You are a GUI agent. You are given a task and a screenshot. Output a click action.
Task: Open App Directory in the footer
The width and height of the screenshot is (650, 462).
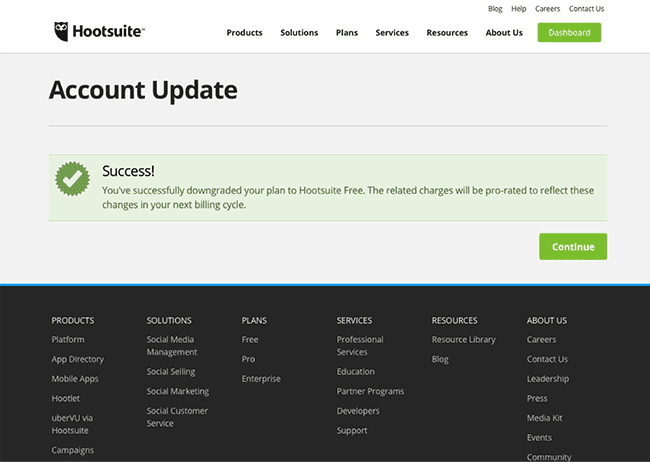point(78,359)
